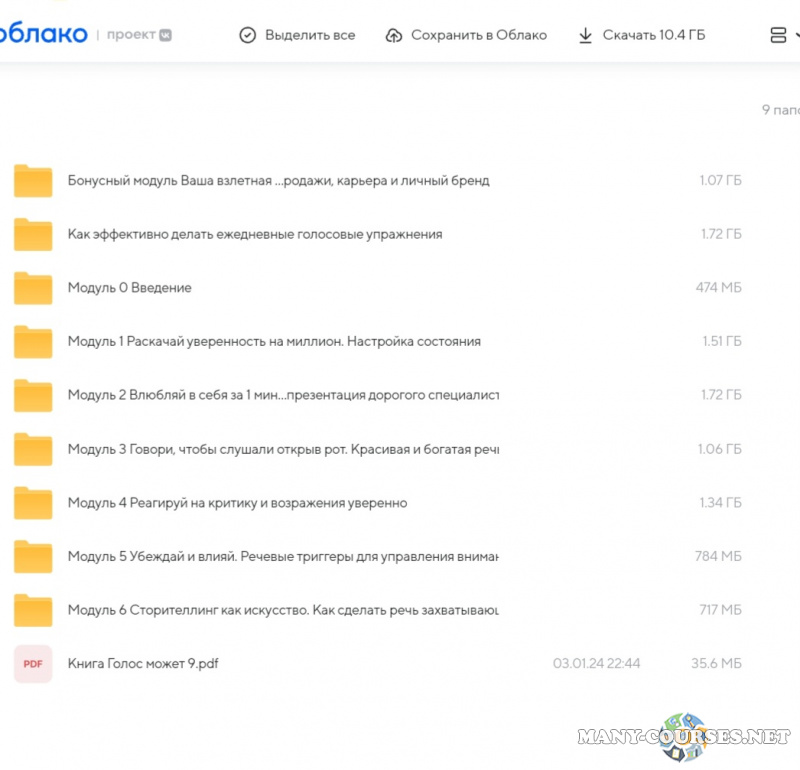The height and width of the screenshot is (770, 800).
Task: Open Модуль 1 Раскачай уверенность folder
Action: 273,341
